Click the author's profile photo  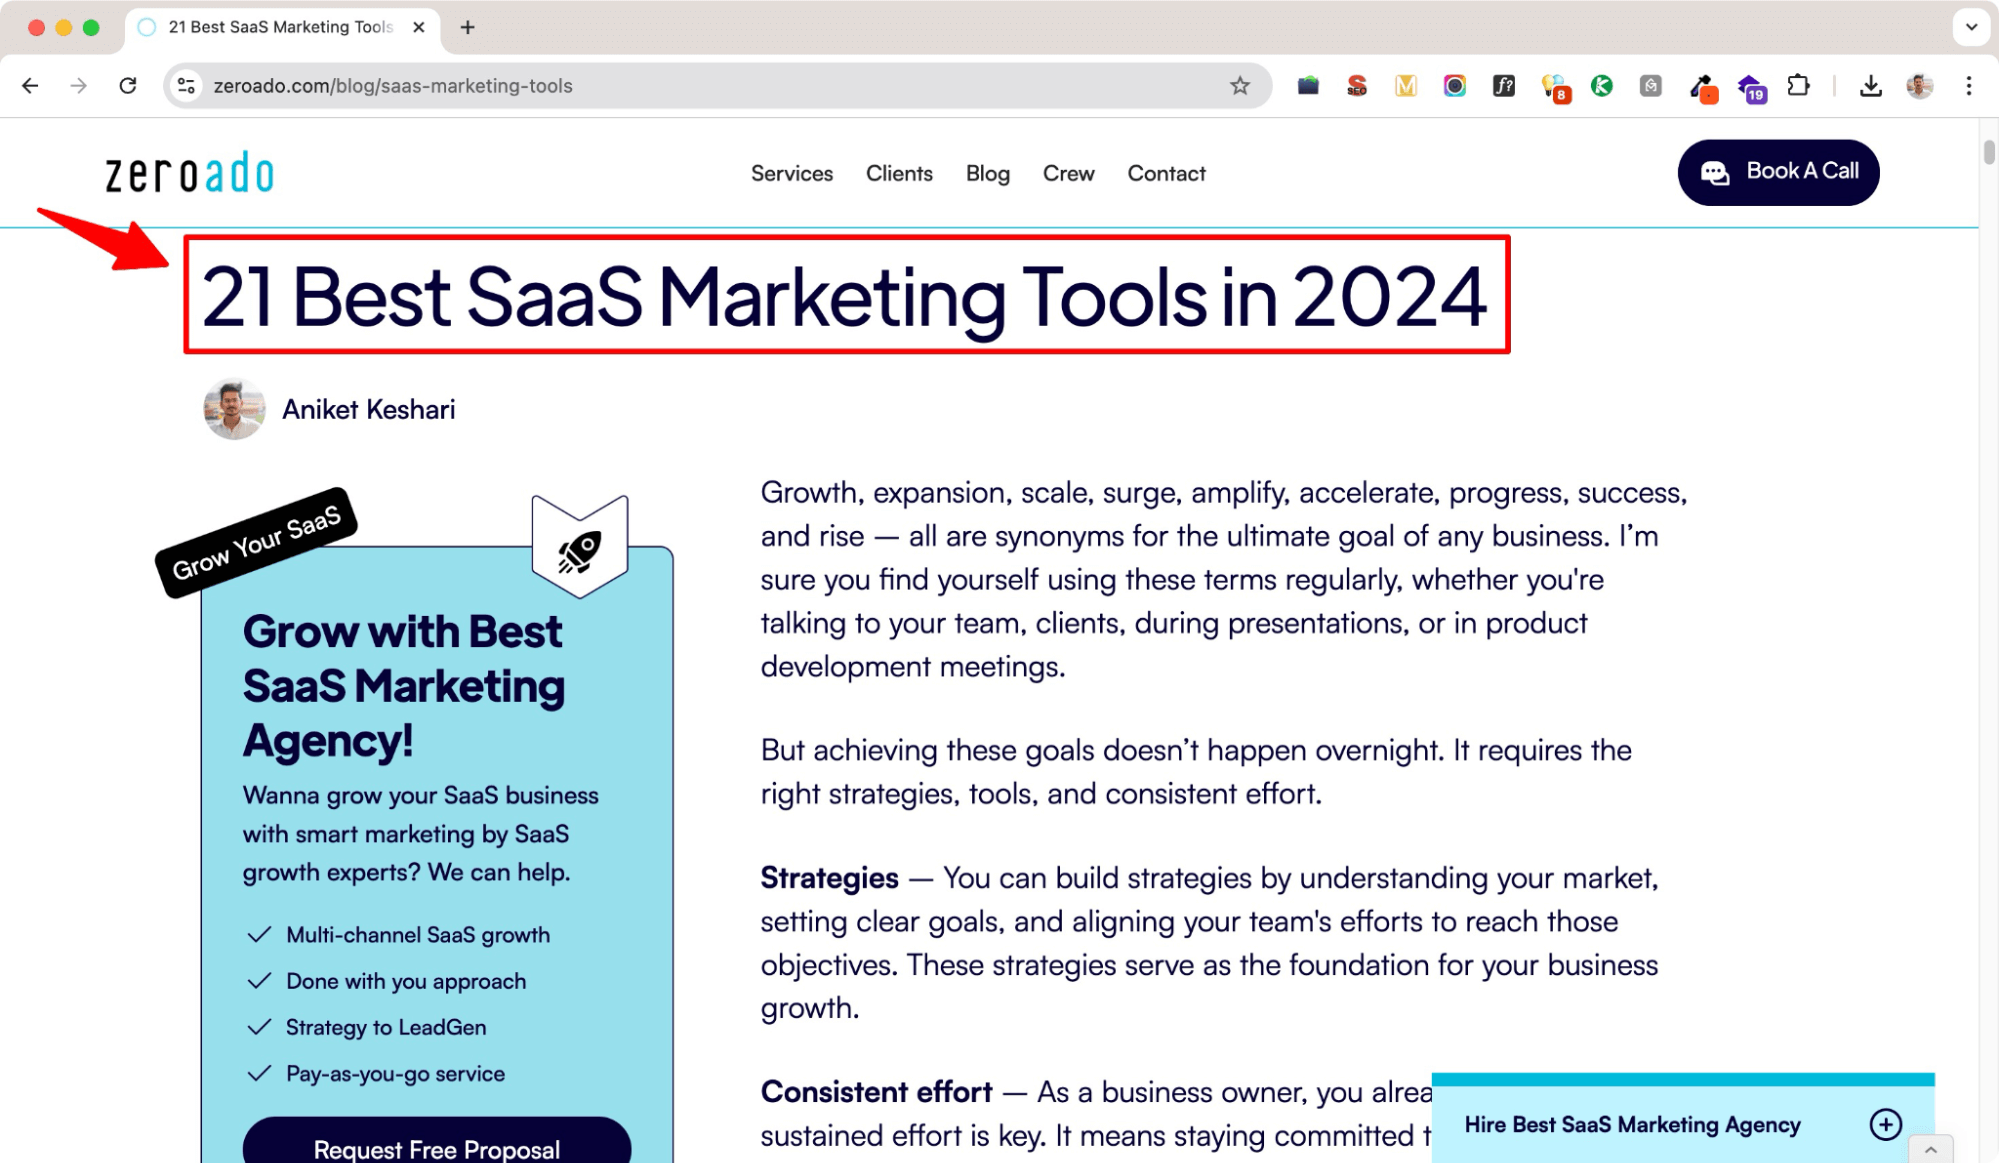point(234,409)
